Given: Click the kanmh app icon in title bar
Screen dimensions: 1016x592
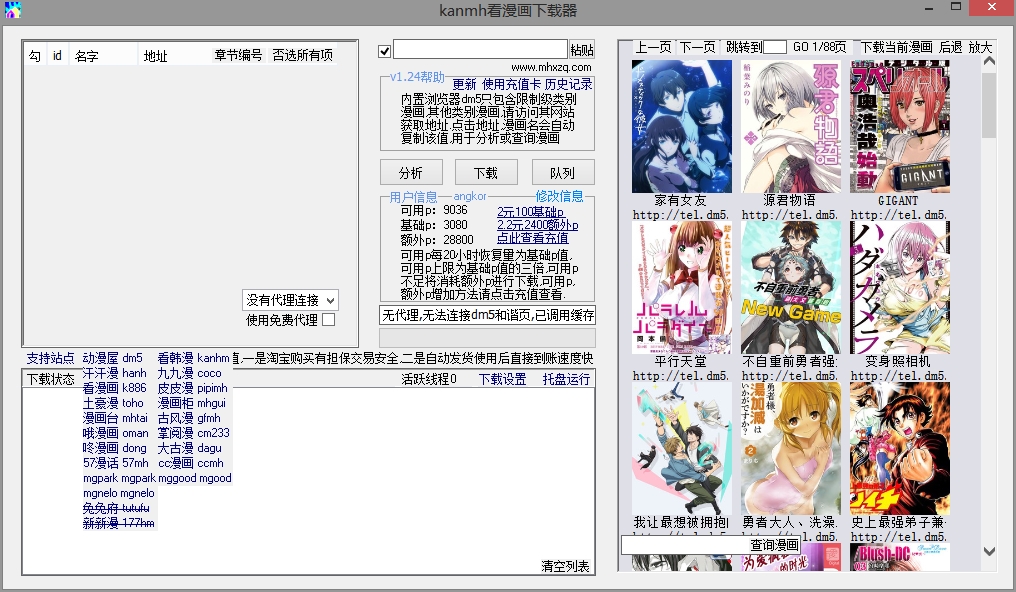Looking at the screenshot, I should click(x=12, y=9).
